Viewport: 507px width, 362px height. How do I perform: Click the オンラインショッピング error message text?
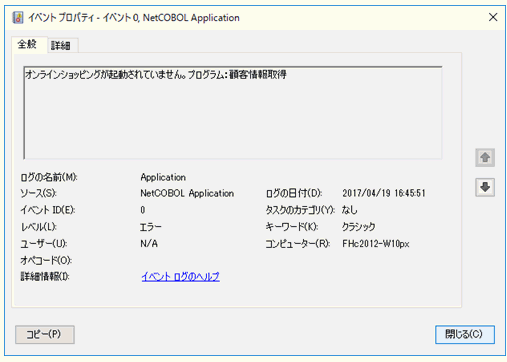click(x=156, y=75)
